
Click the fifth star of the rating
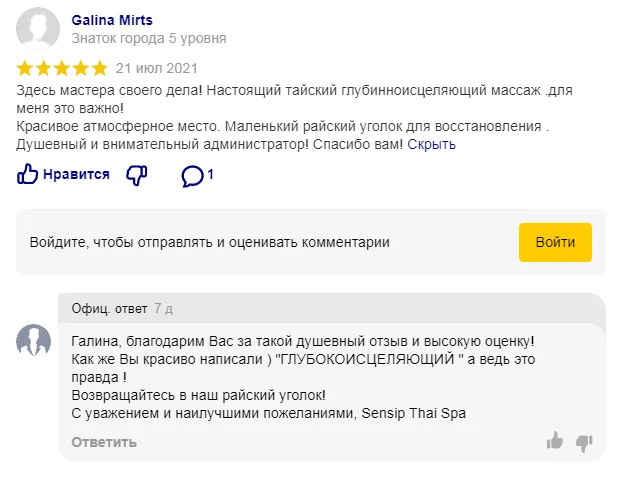pyautogui.click(x=98, y=69)
